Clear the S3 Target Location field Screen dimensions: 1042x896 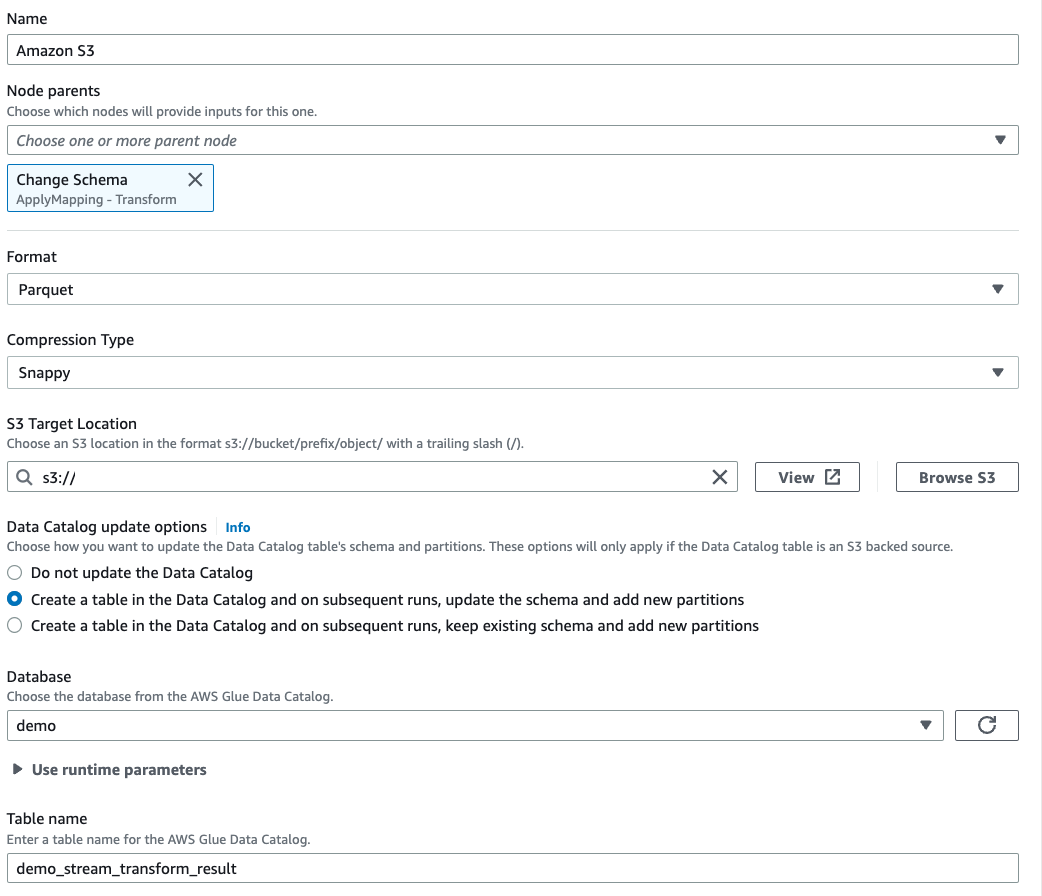pos(719,477)
